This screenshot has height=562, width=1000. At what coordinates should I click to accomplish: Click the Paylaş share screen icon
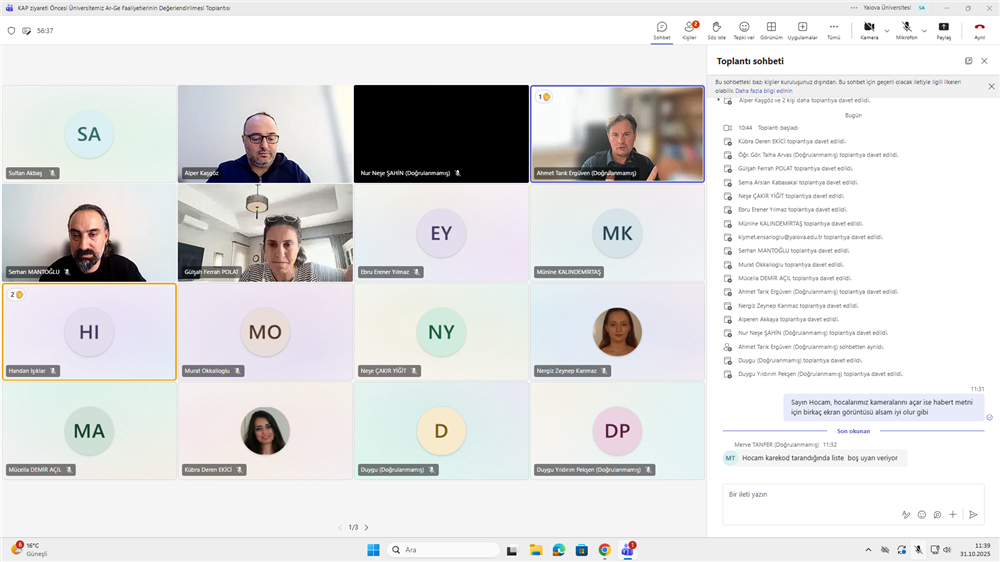click(x=943, y=29)
